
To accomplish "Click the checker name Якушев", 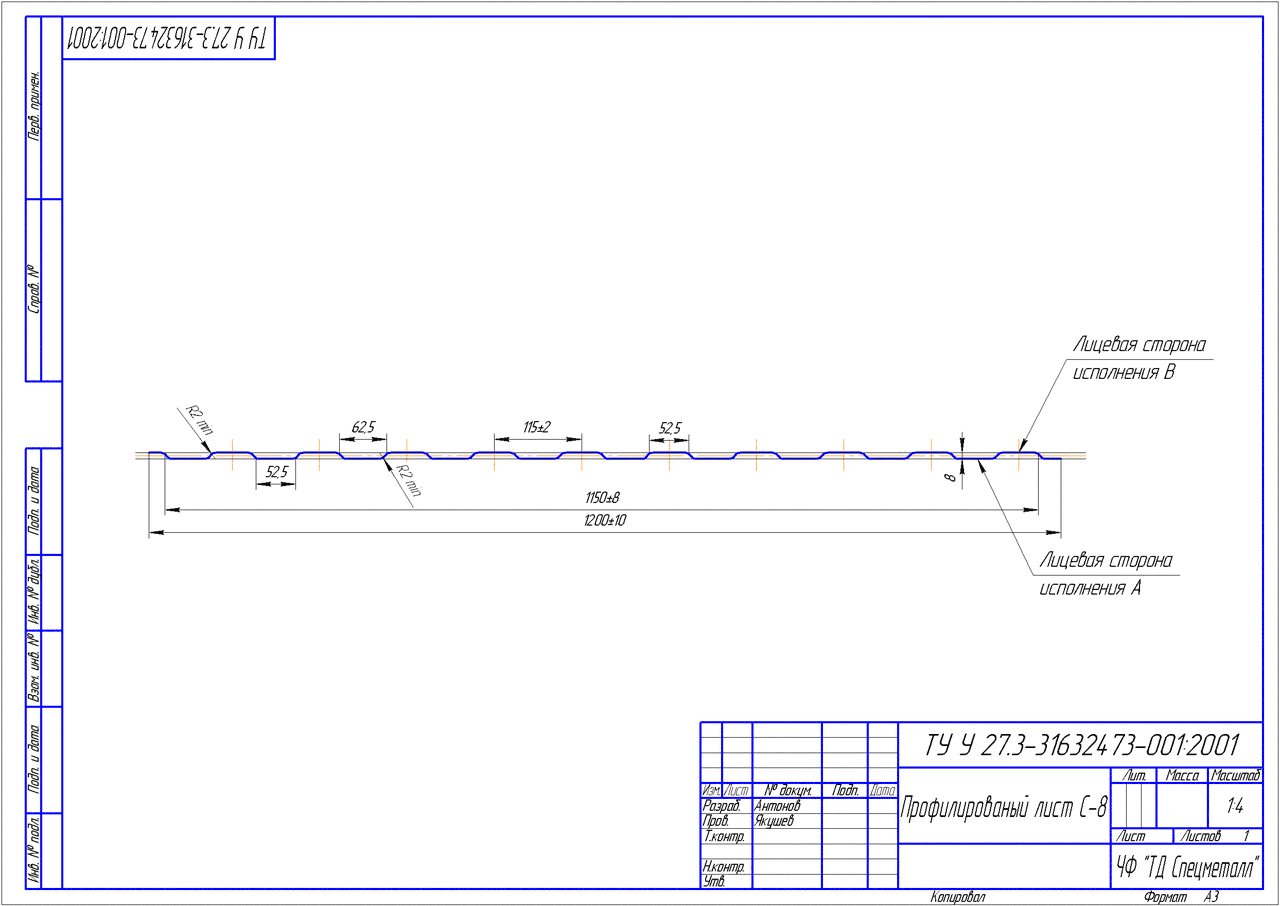I will (x=774, y=820).
